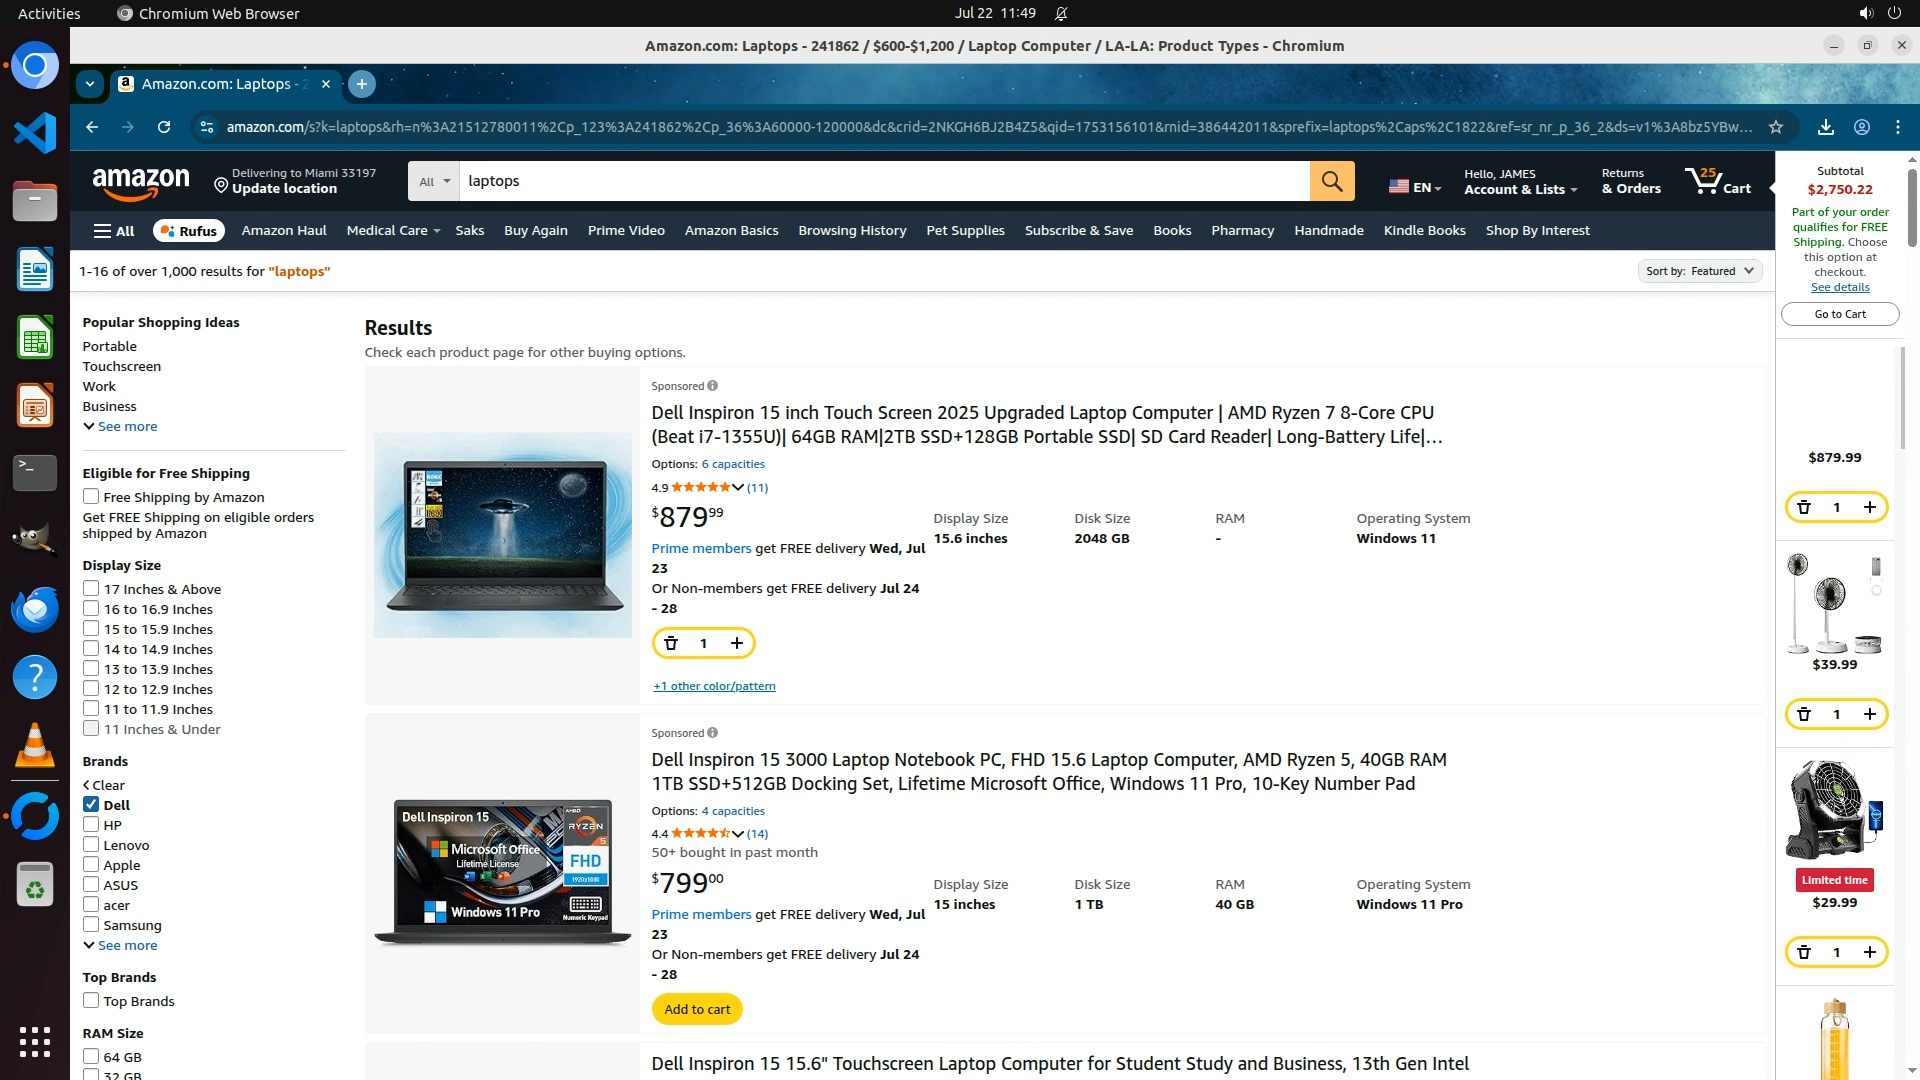Check Free Shipping by Amazon
The height and width of the screenshot is (1080, 1920).
coord(91,497)
